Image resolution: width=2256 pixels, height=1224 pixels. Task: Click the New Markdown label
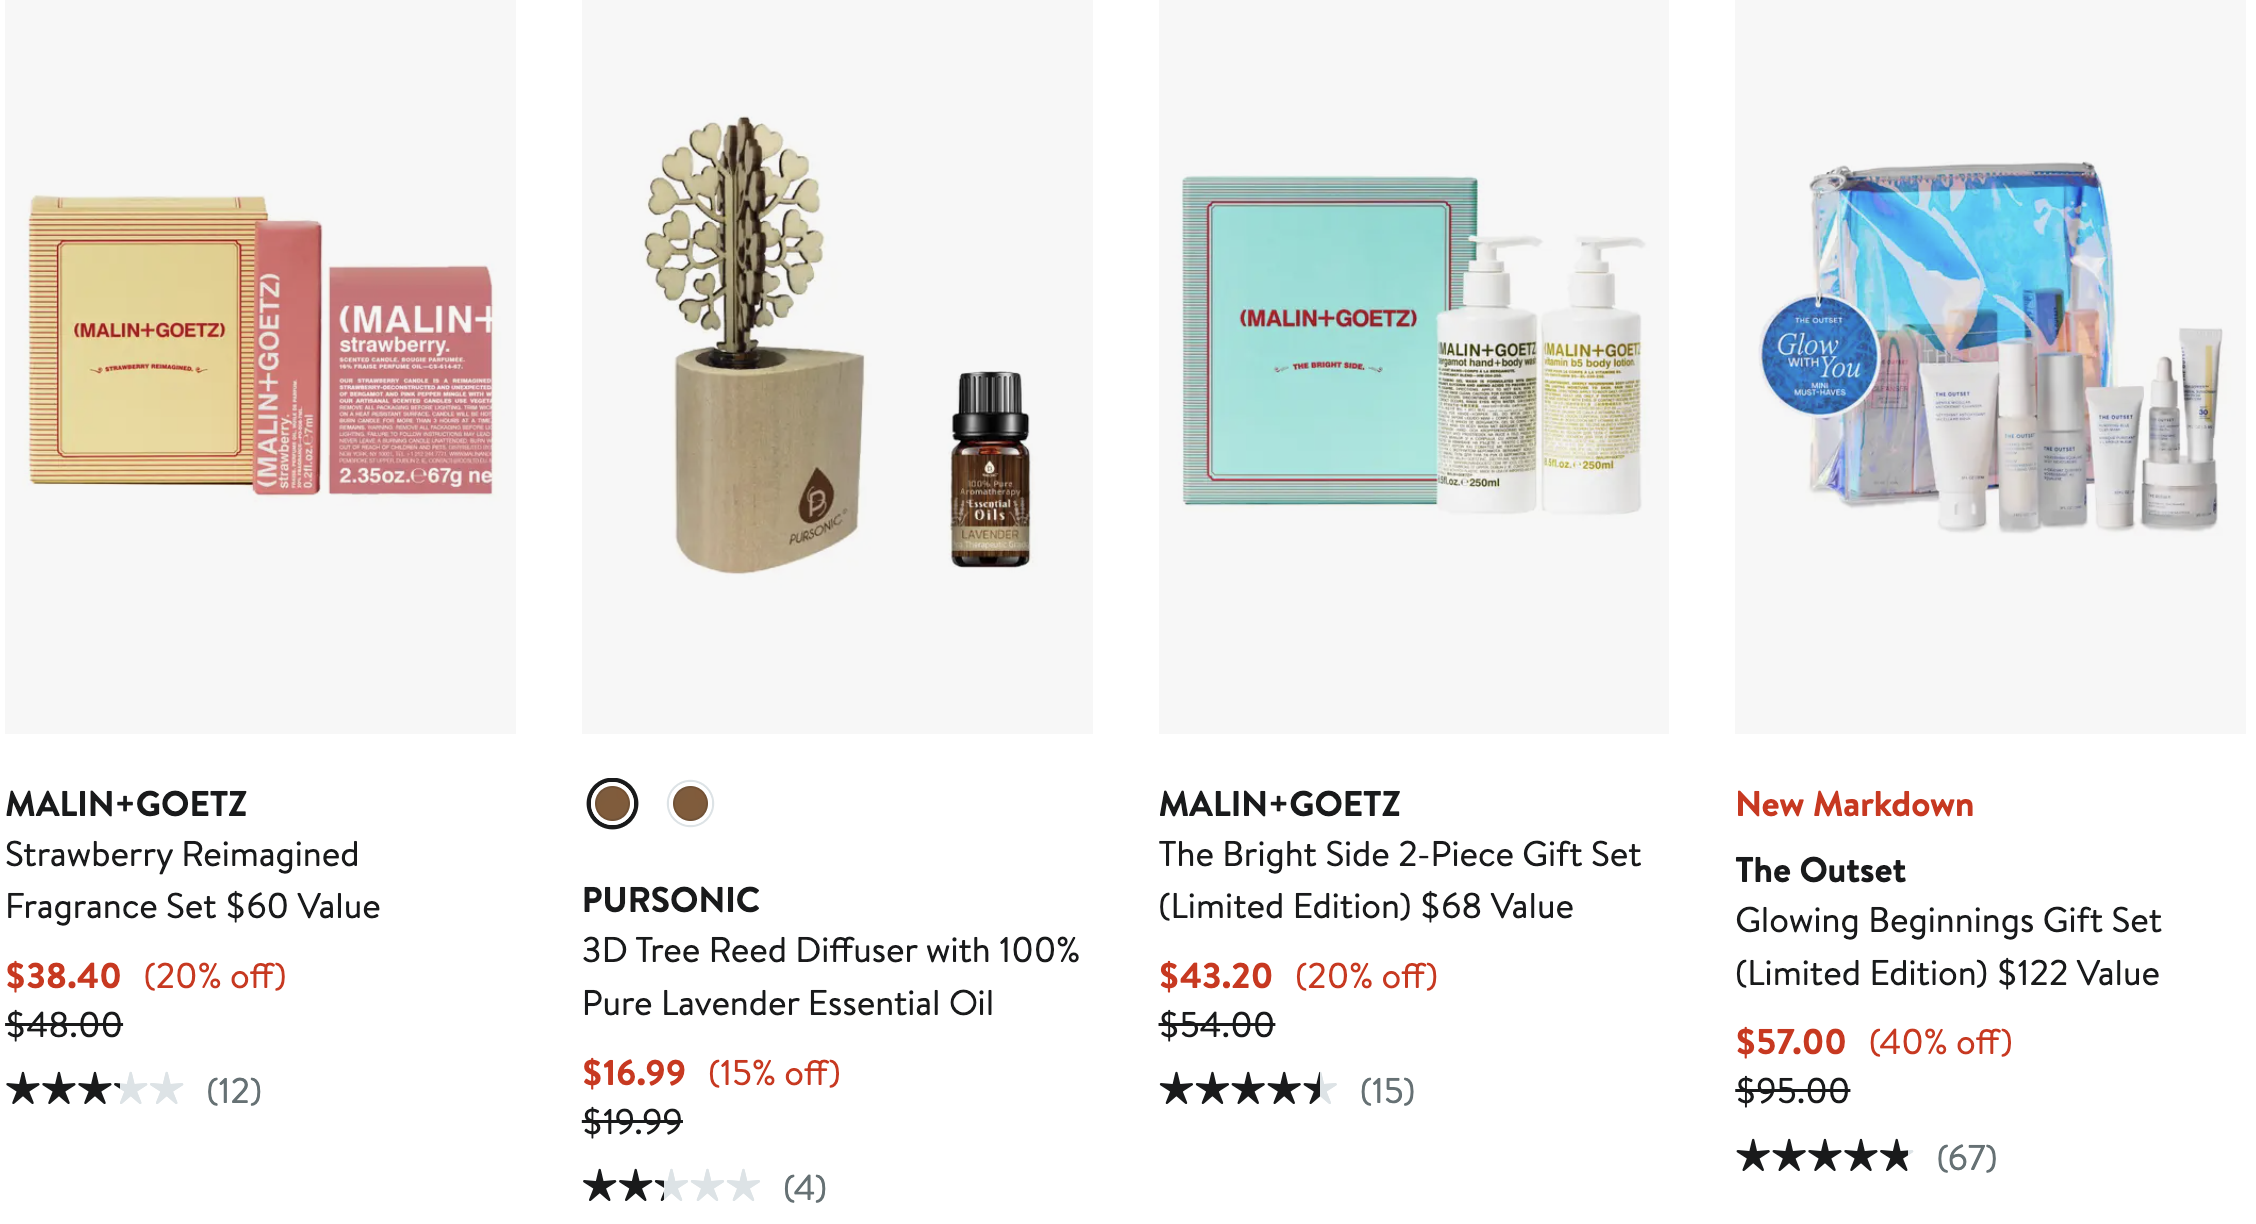(1855, 804)
